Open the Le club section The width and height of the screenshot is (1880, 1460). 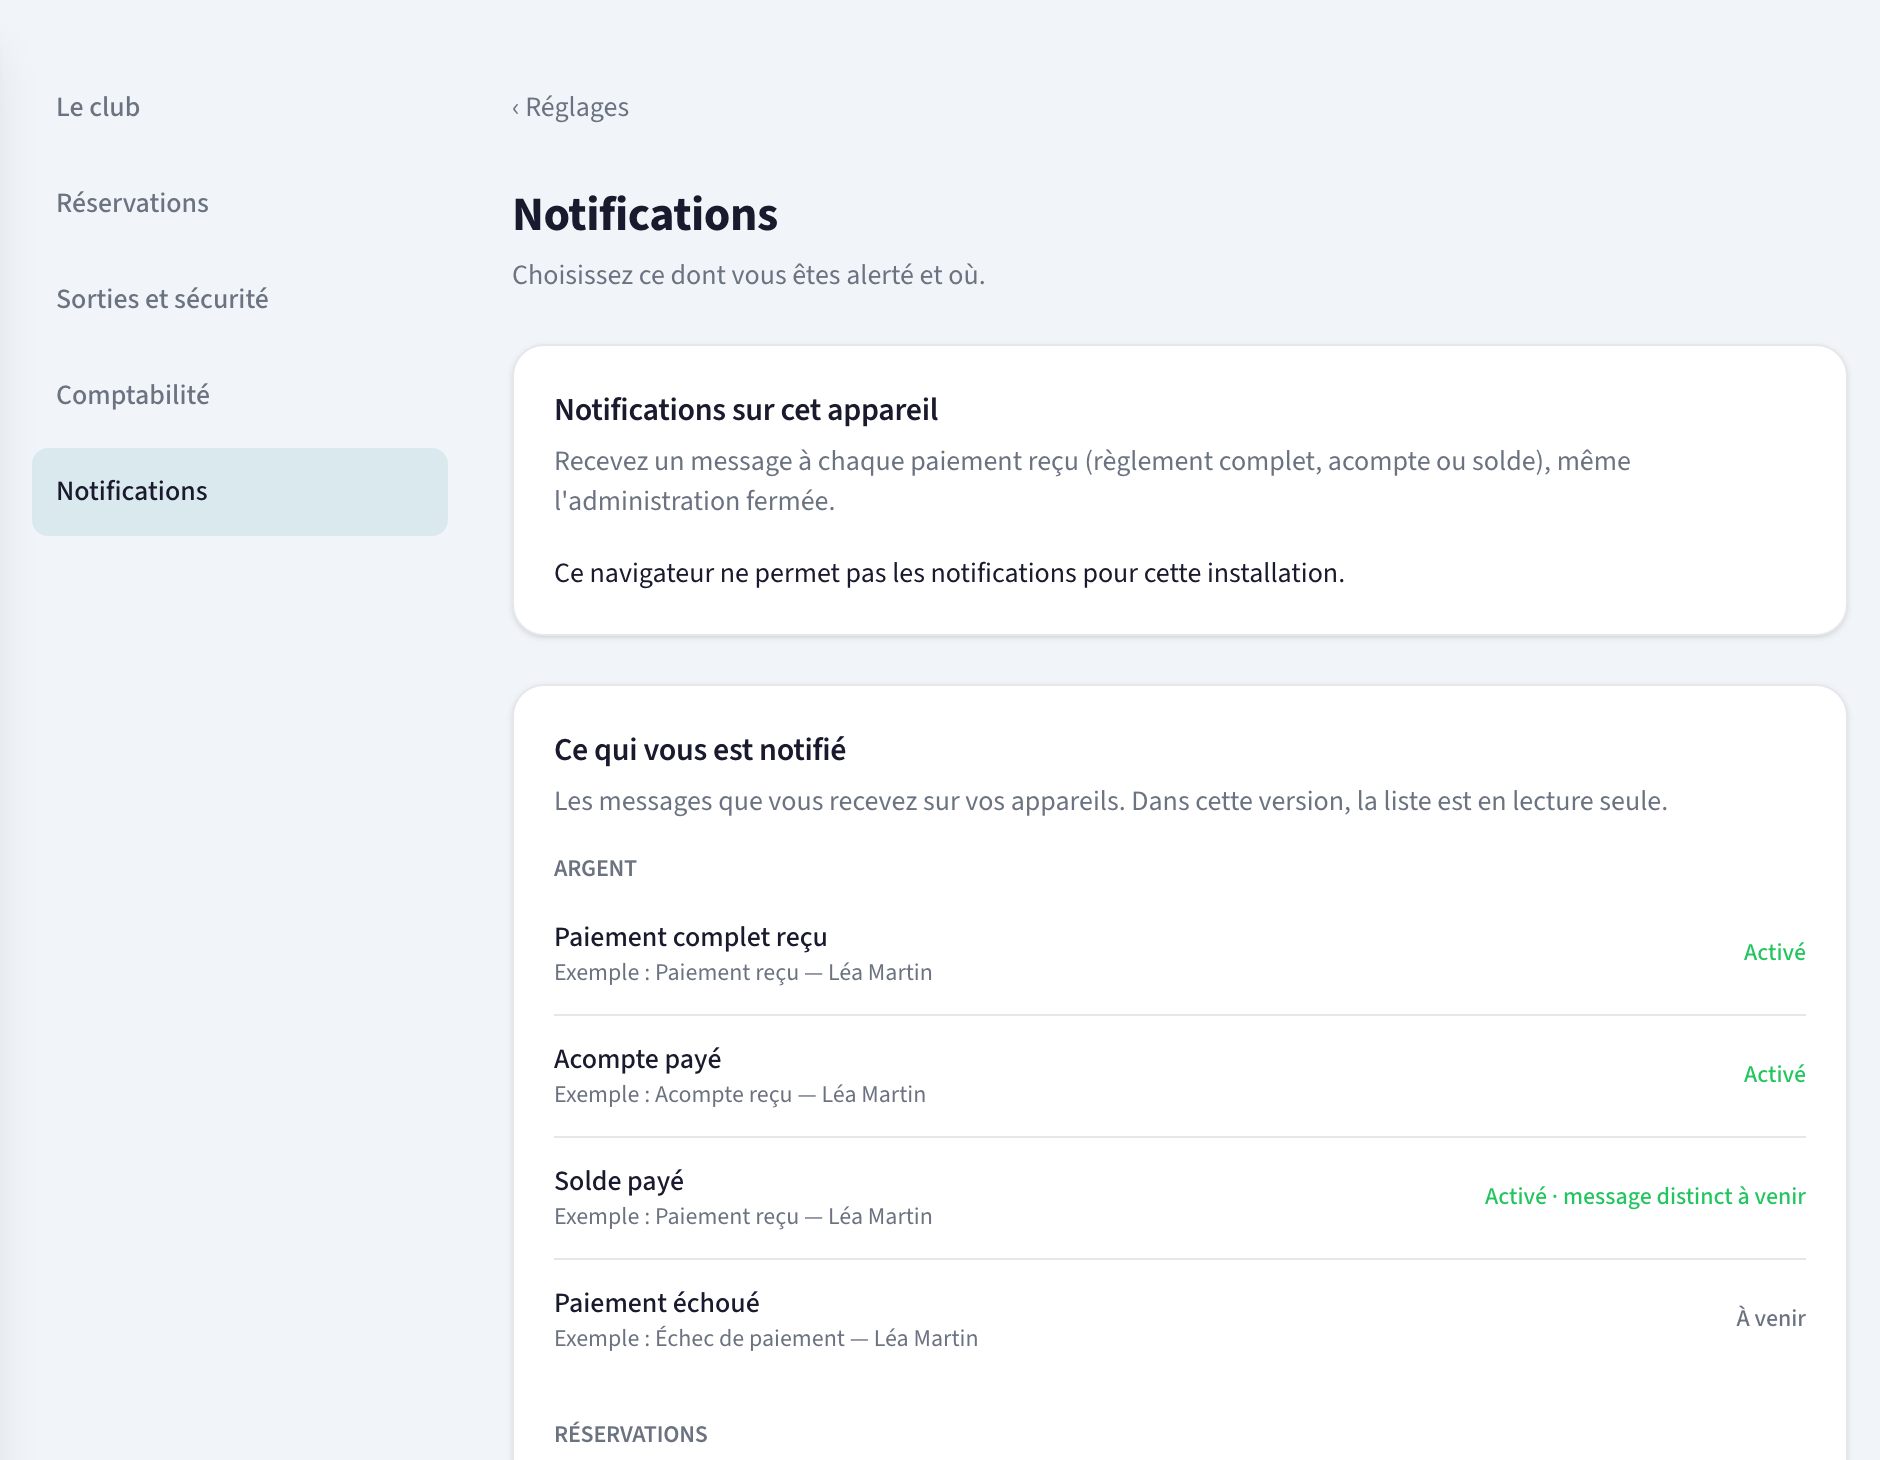[98, 107]
